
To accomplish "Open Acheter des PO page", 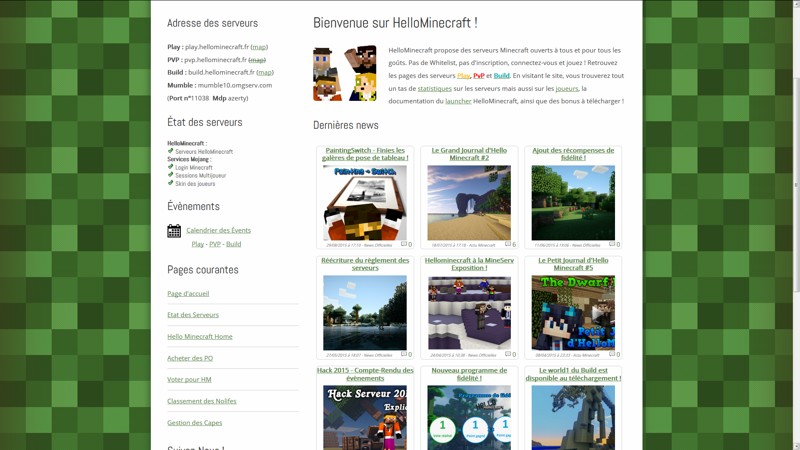I will 190,358.
